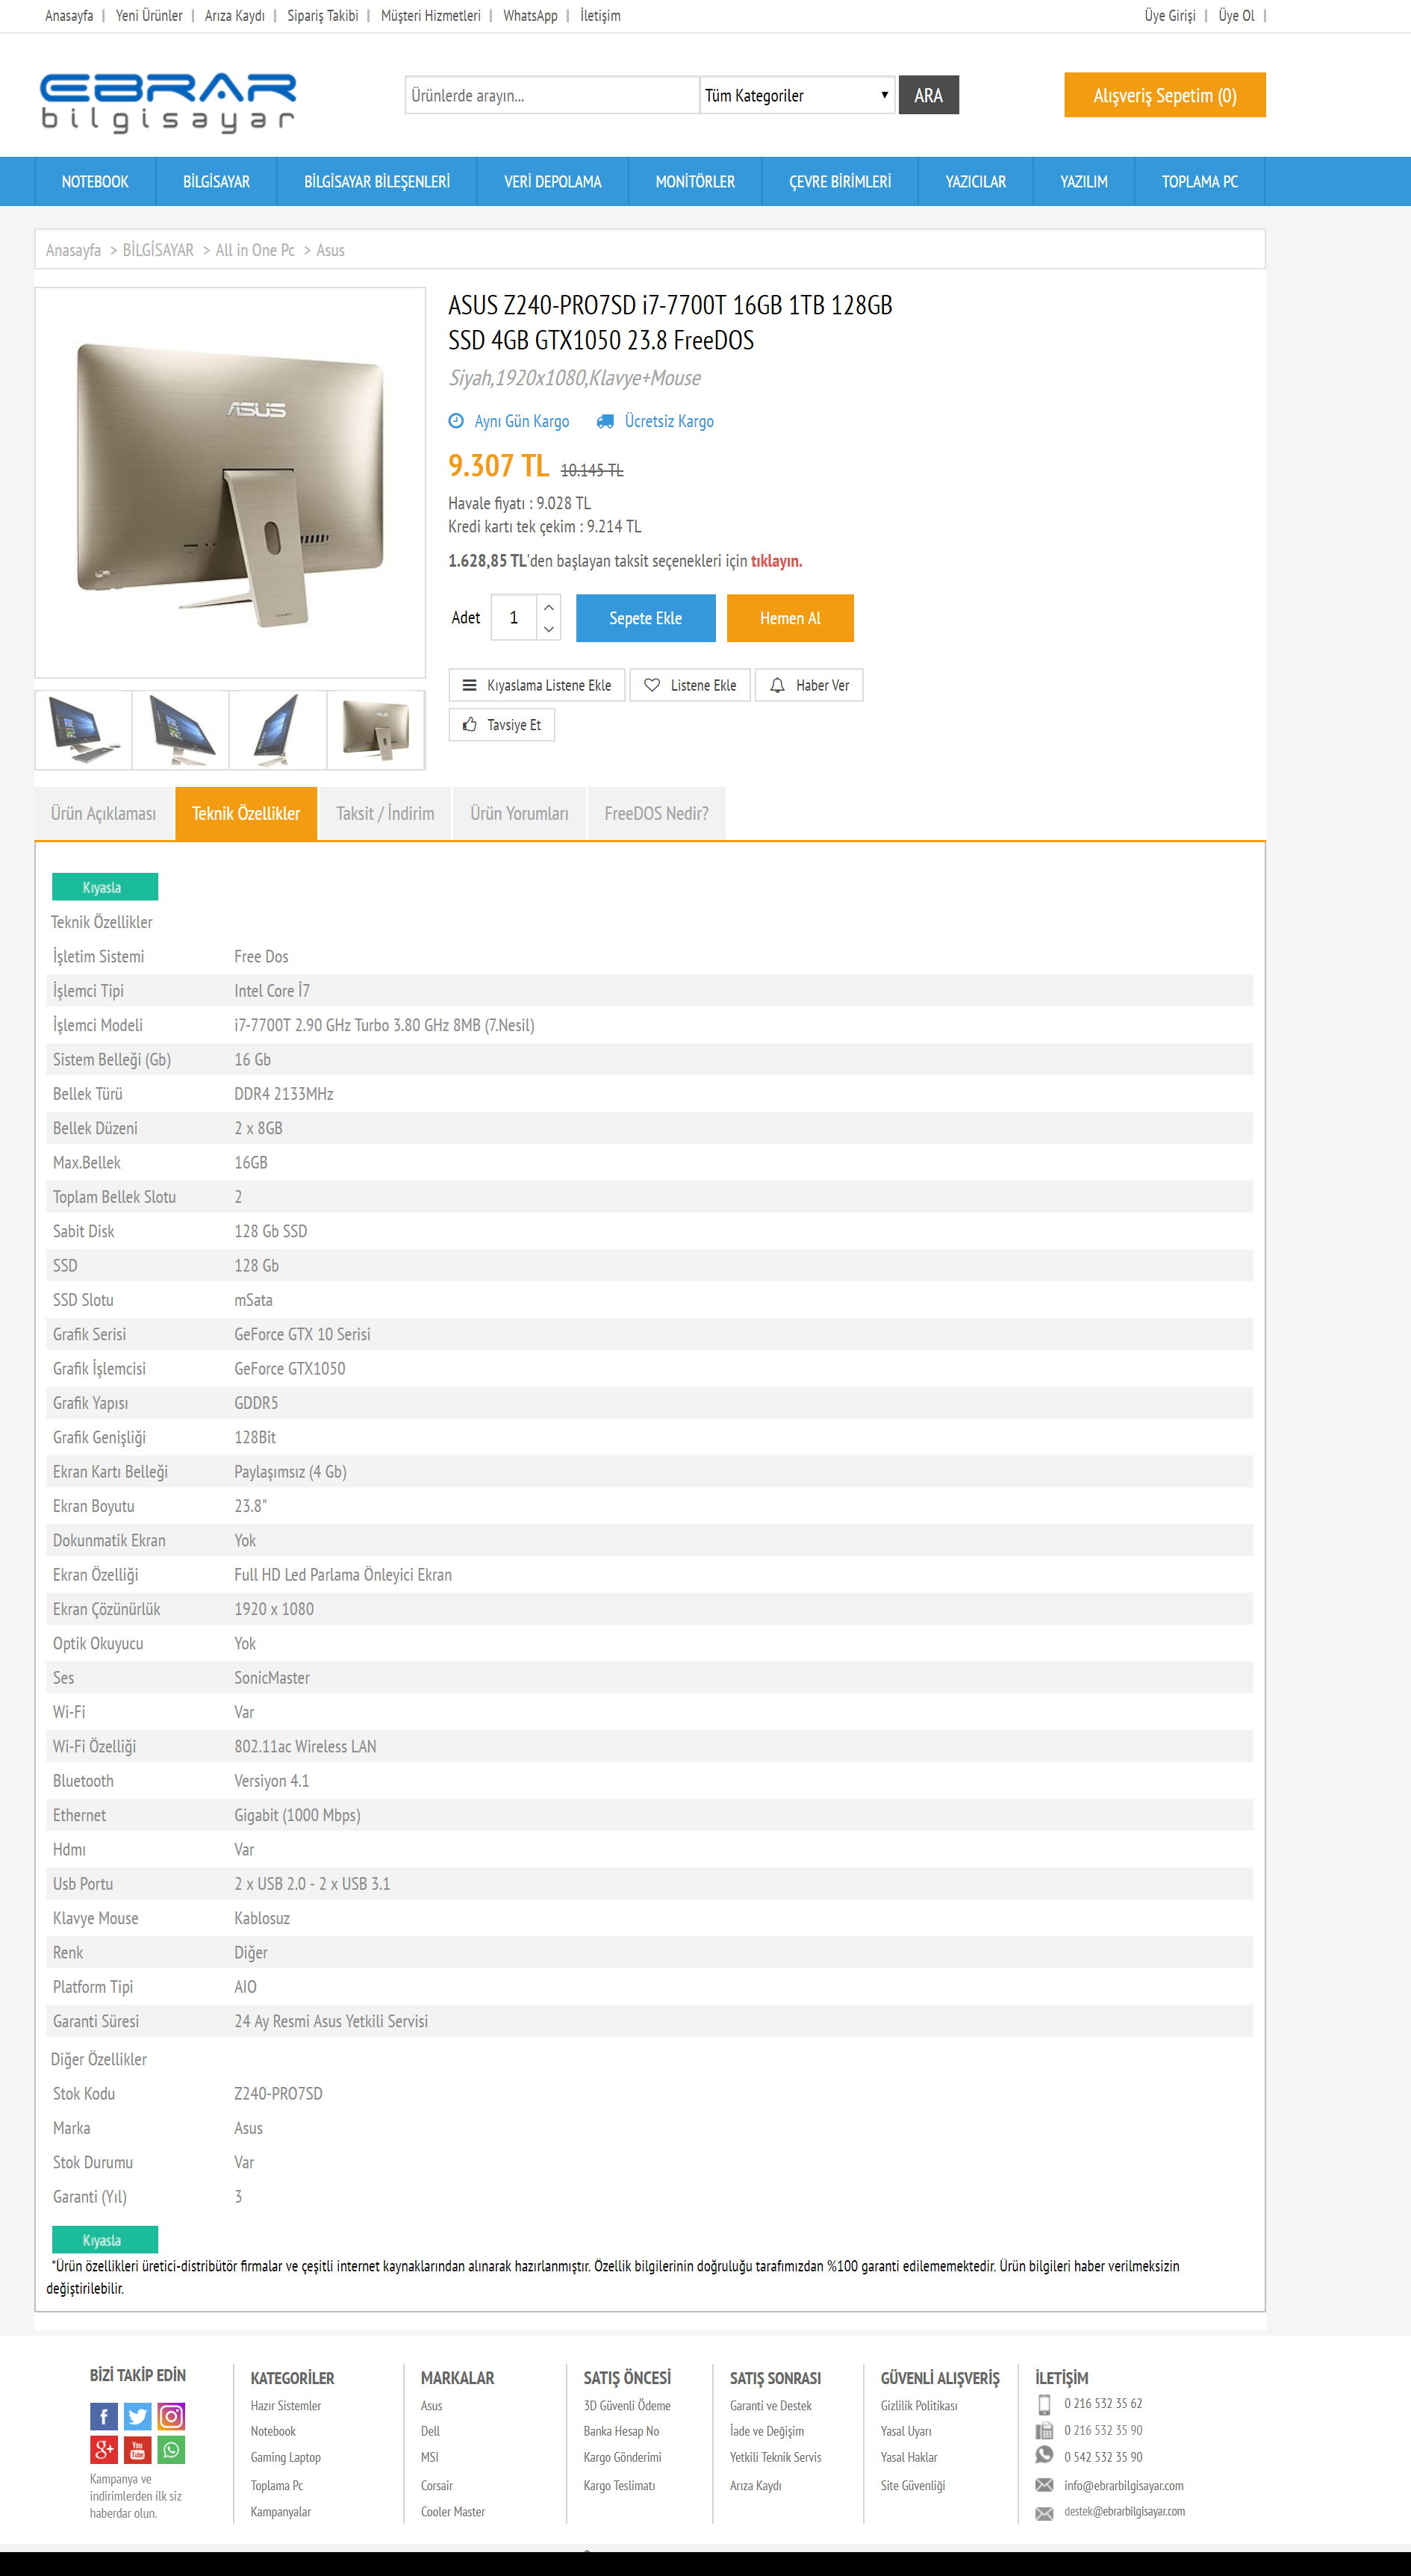Open NOTEBOOK menu category
Screen dimensions: 1411x2576
pos(95,181)
